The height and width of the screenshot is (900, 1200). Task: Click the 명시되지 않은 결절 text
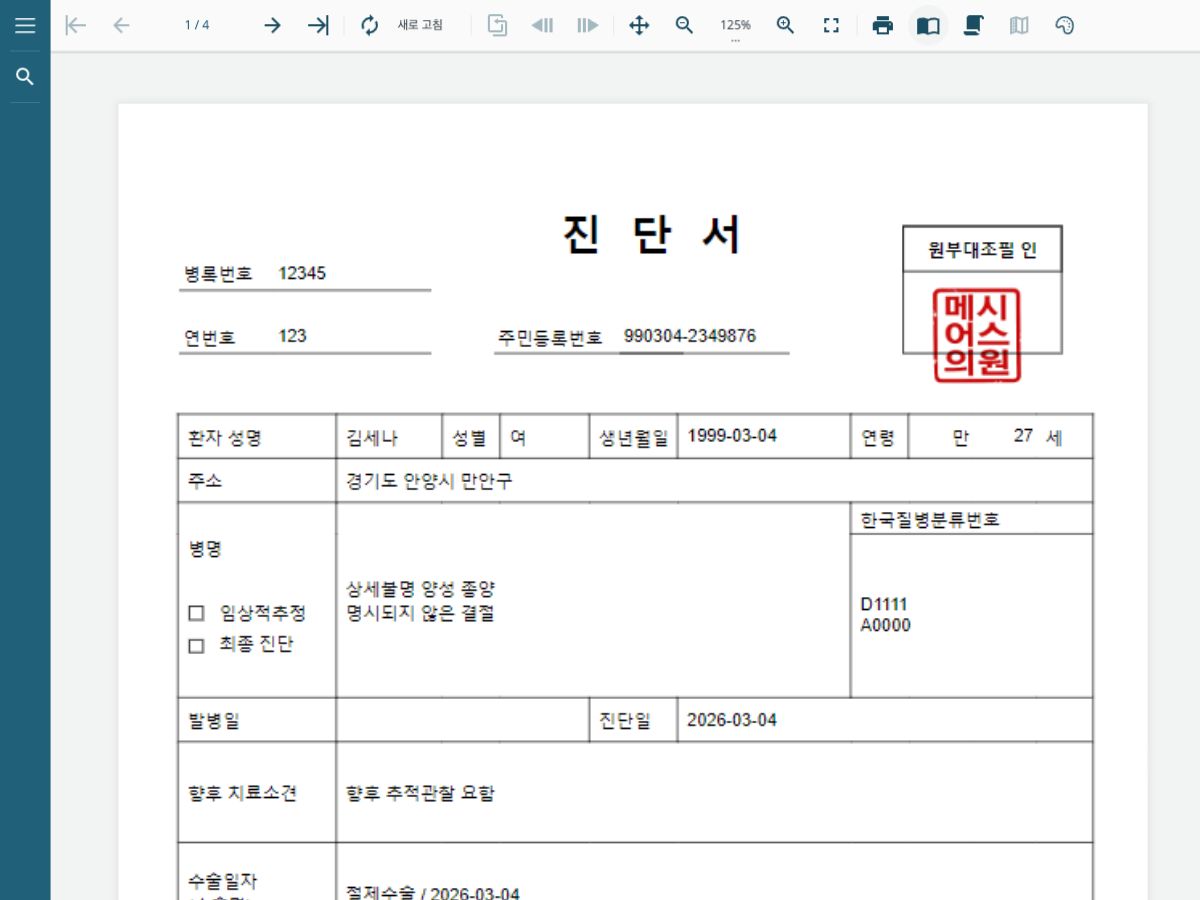[x=420, y=613]
